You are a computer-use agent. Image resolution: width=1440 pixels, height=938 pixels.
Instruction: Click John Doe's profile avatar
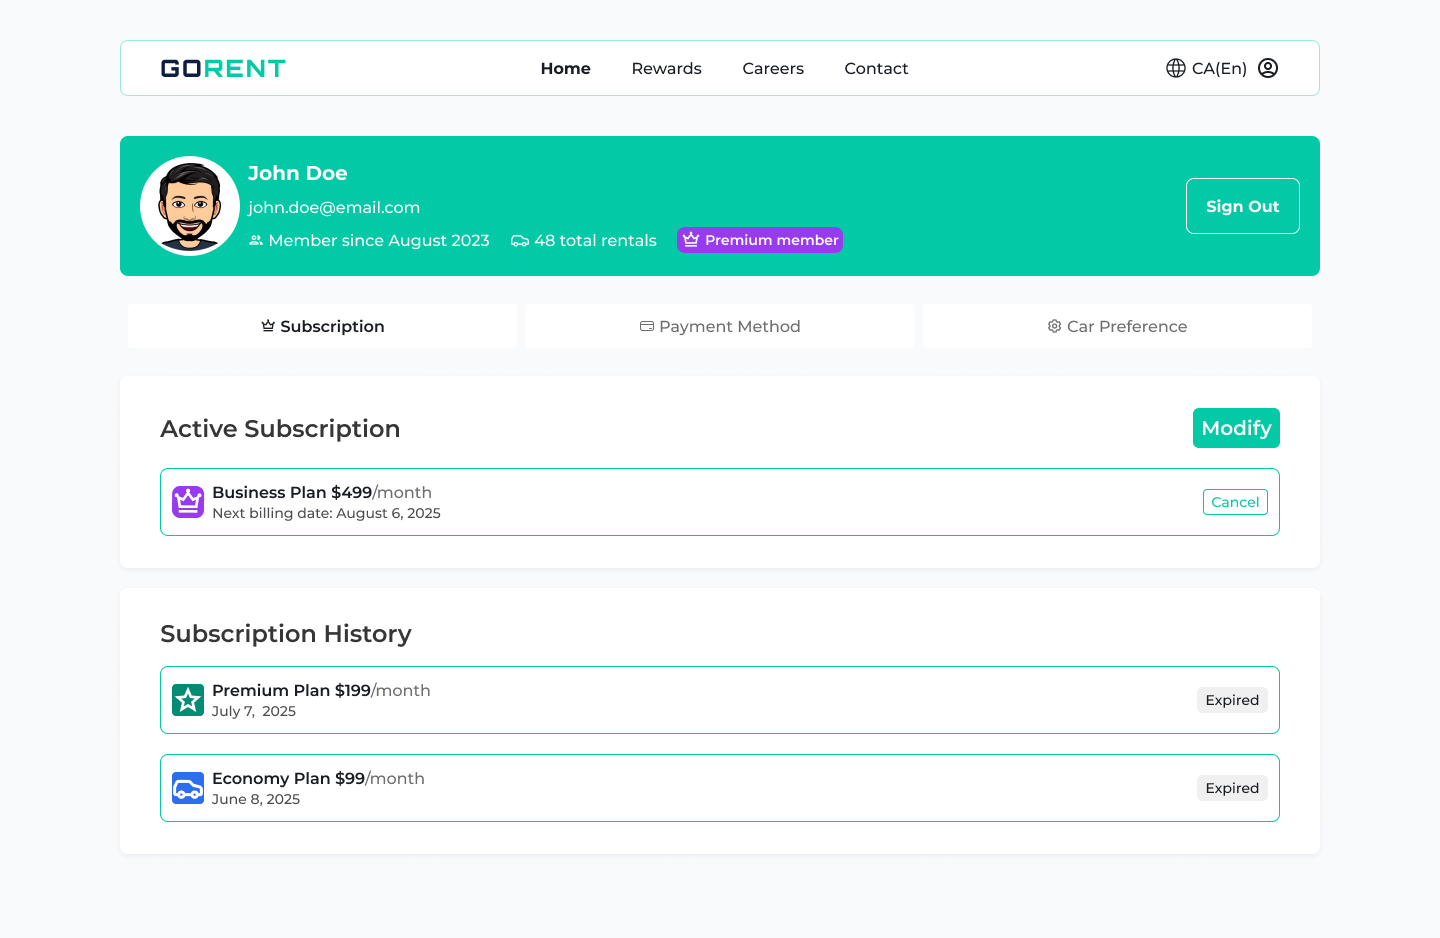click(x=190, y=206)
